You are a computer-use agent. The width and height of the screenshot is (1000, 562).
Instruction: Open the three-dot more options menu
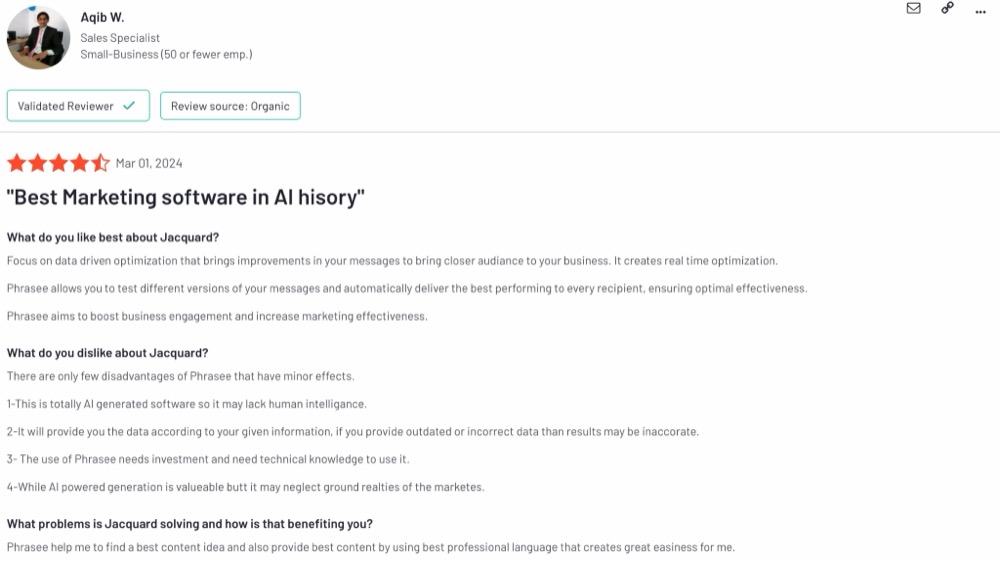pos(980,11)
